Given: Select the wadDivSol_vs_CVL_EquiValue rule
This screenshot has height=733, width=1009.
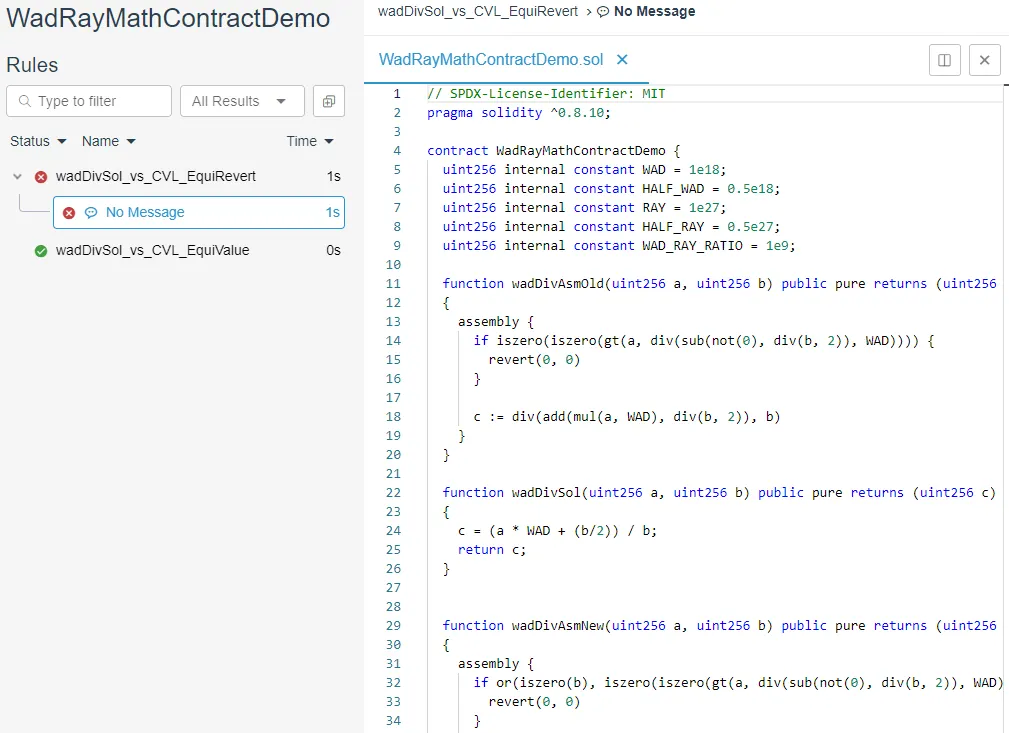Looking at the screenshot, I should pos(153,251).
